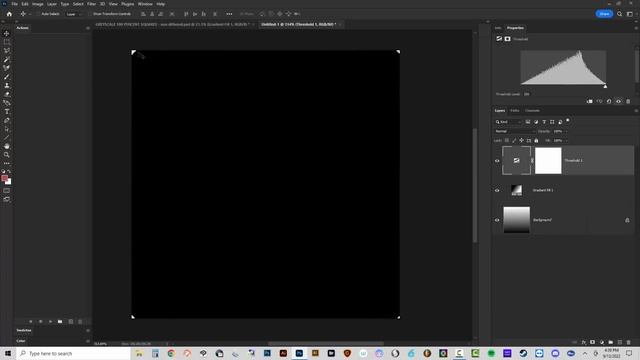Viewport: 640px width, 360px height.
Task: Play the selected action in Actions panel
Action: click(50, 322)
